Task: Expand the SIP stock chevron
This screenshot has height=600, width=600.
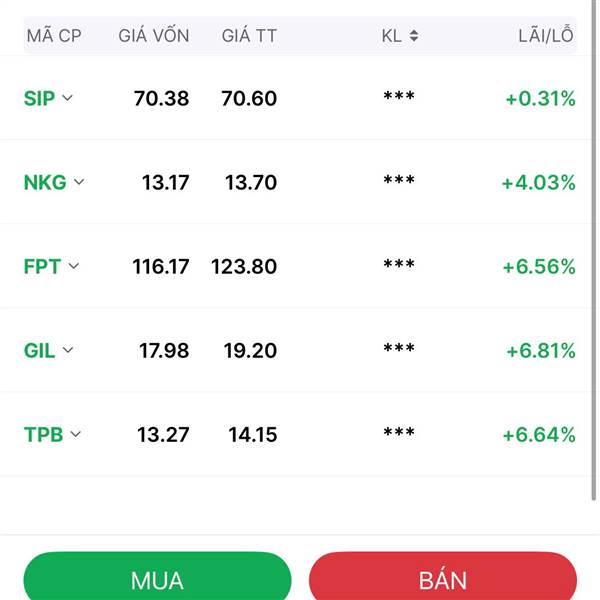Action: coord(67,98)
